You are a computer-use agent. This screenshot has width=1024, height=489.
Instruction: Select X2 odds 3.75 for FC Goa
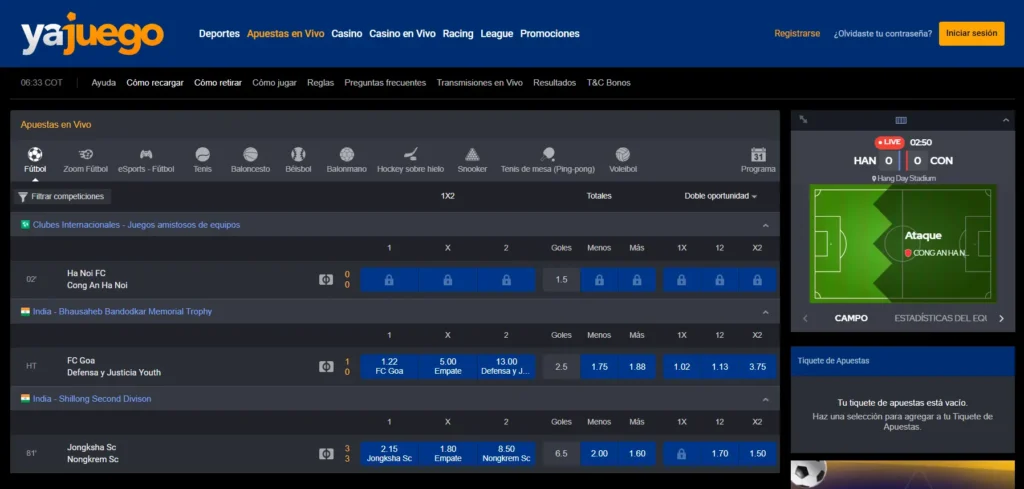tap(758, 366)
